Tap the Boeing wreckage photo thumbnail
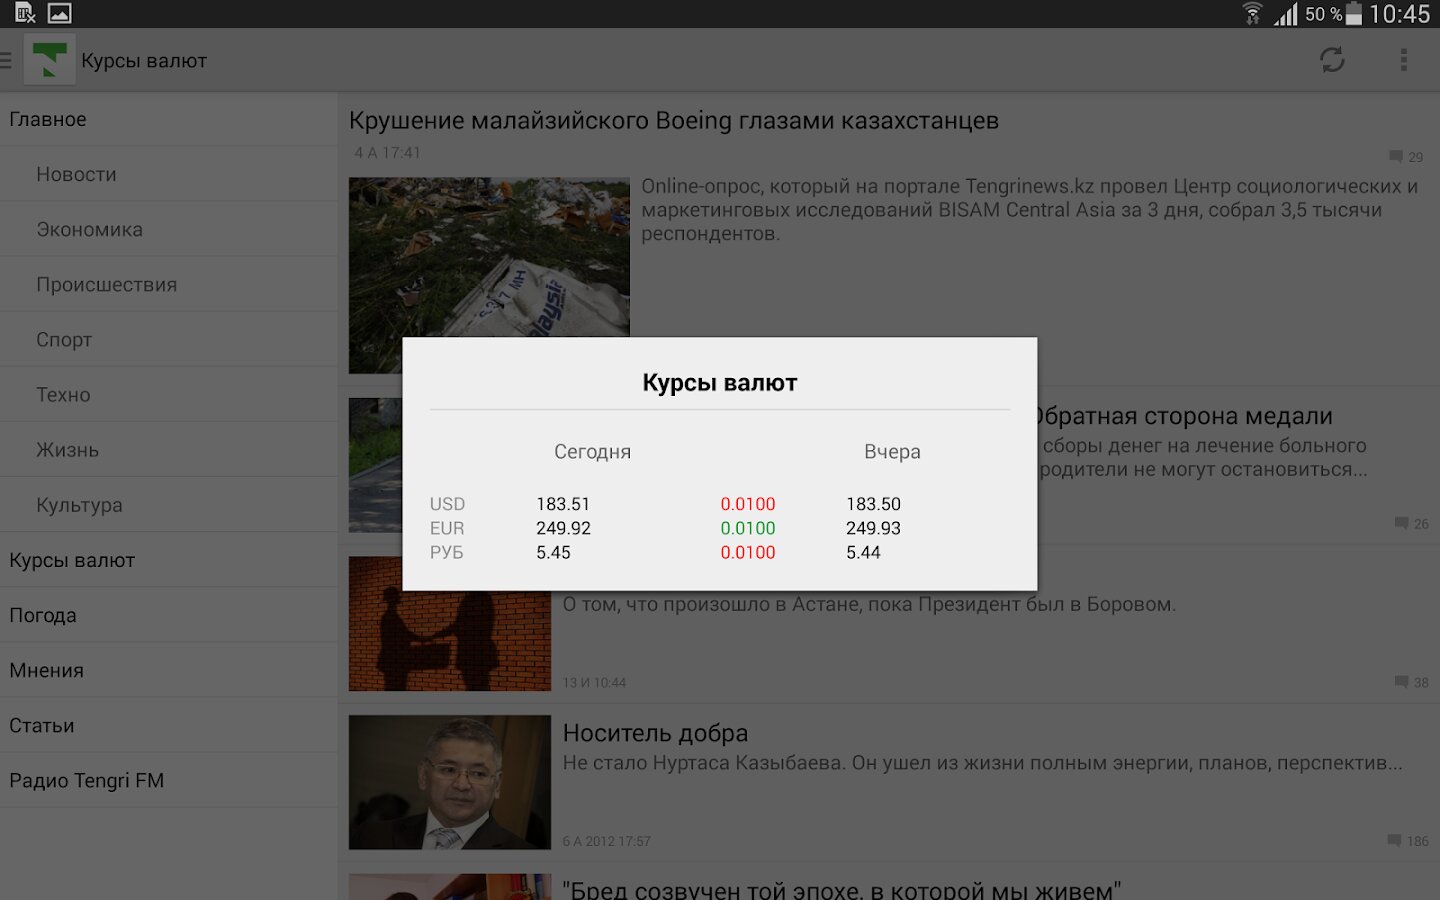Image resolution: width=1440 pixels, height=900 pixels. pos(489,255)
